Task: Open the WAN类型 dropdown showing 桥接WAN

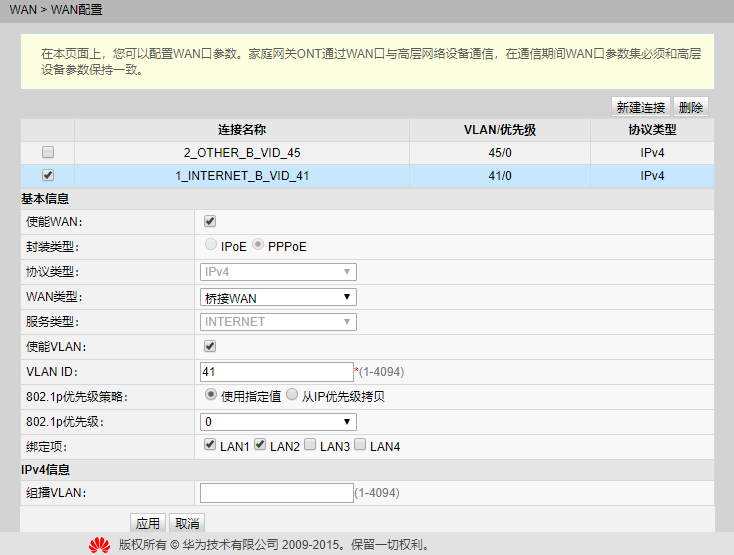Action: coord(278,297)
